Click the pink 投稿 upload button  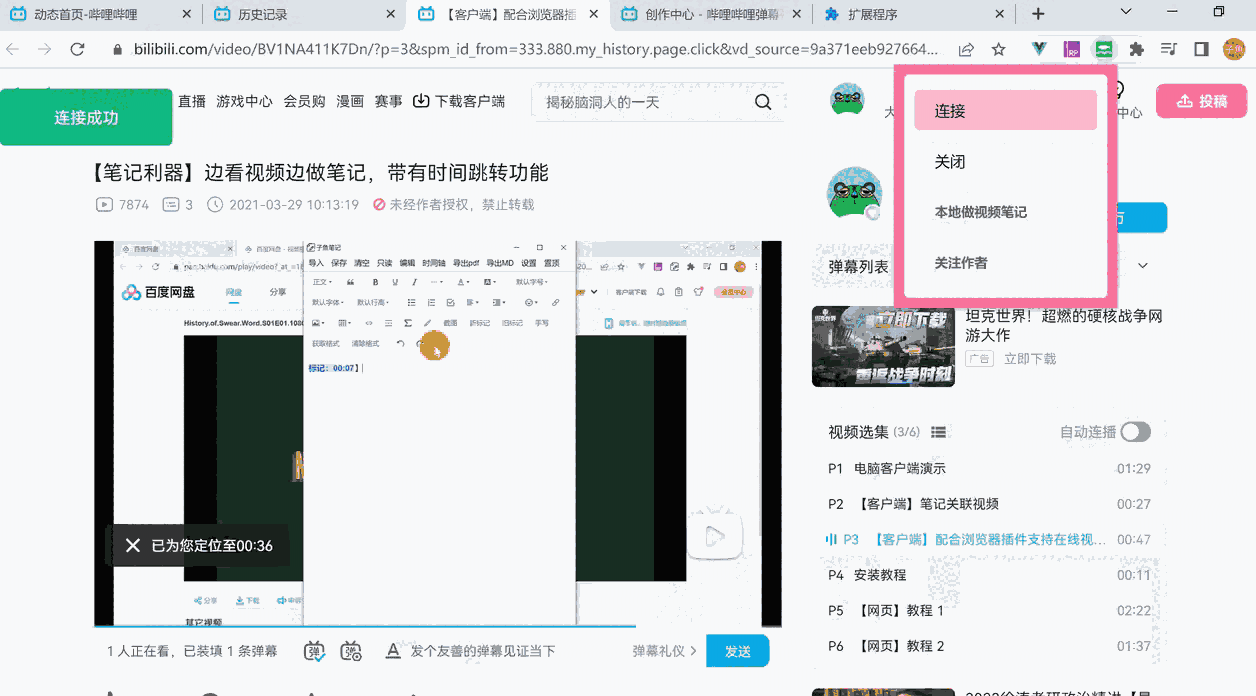click(1201, 101)
